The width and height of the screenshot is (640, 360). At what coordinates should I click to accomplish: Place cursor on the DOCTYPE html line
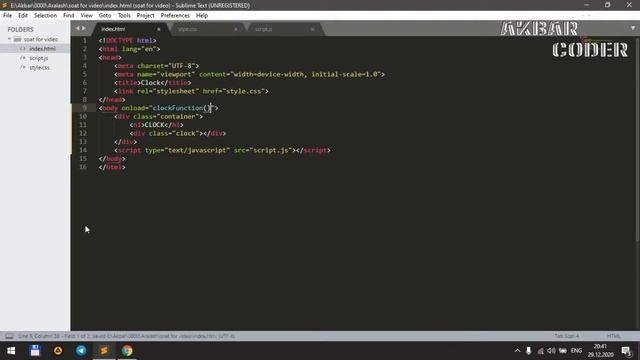click(x=127, y=40)
